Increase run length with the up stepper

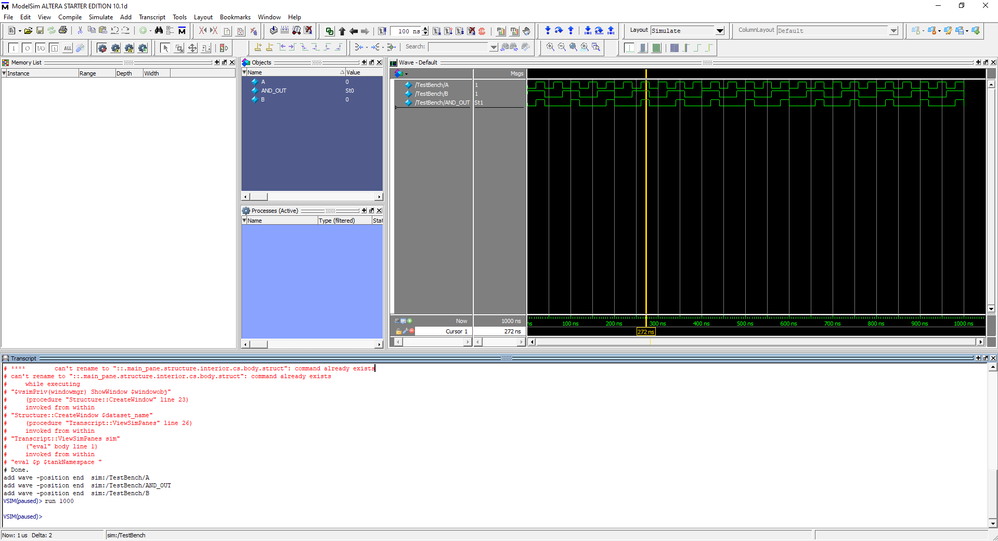pos(426,29)
